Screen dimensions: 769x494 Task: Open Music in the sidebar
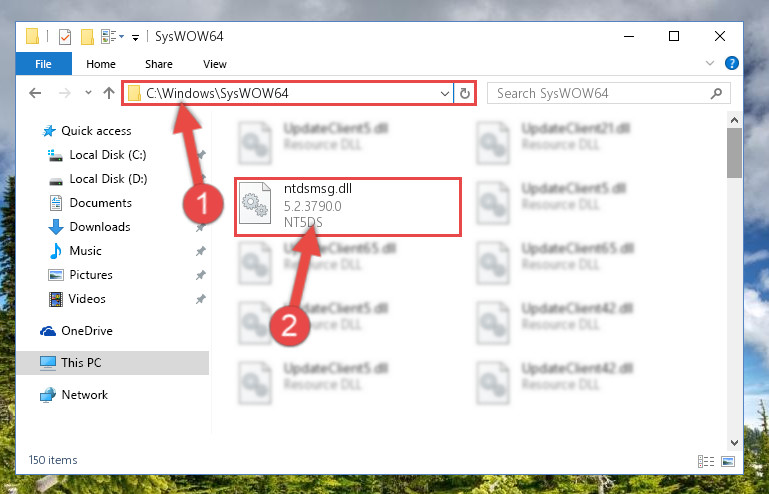click(x=85, y=251)
